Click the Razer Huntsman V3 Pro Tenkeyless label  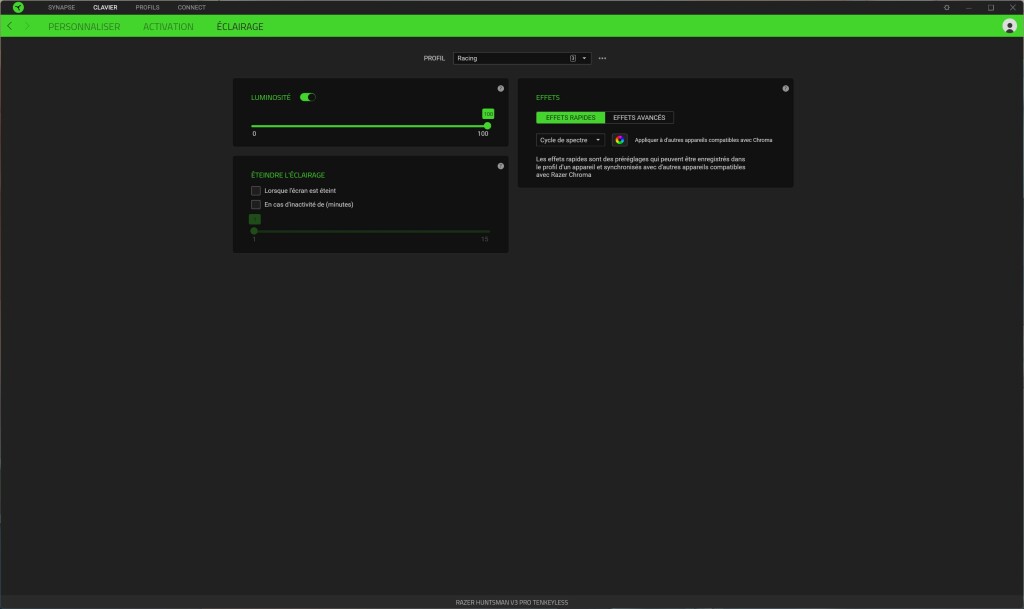(x=512, y=602)
